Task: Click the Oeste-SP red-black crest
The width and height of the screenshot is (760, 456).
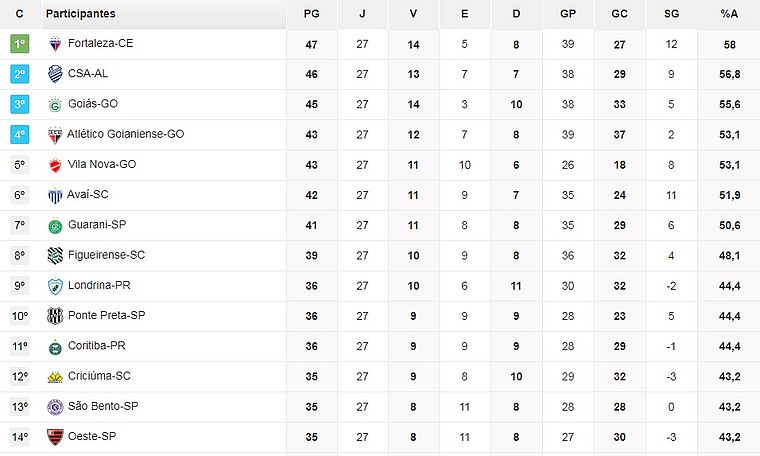Action: (x=55, y=437)
